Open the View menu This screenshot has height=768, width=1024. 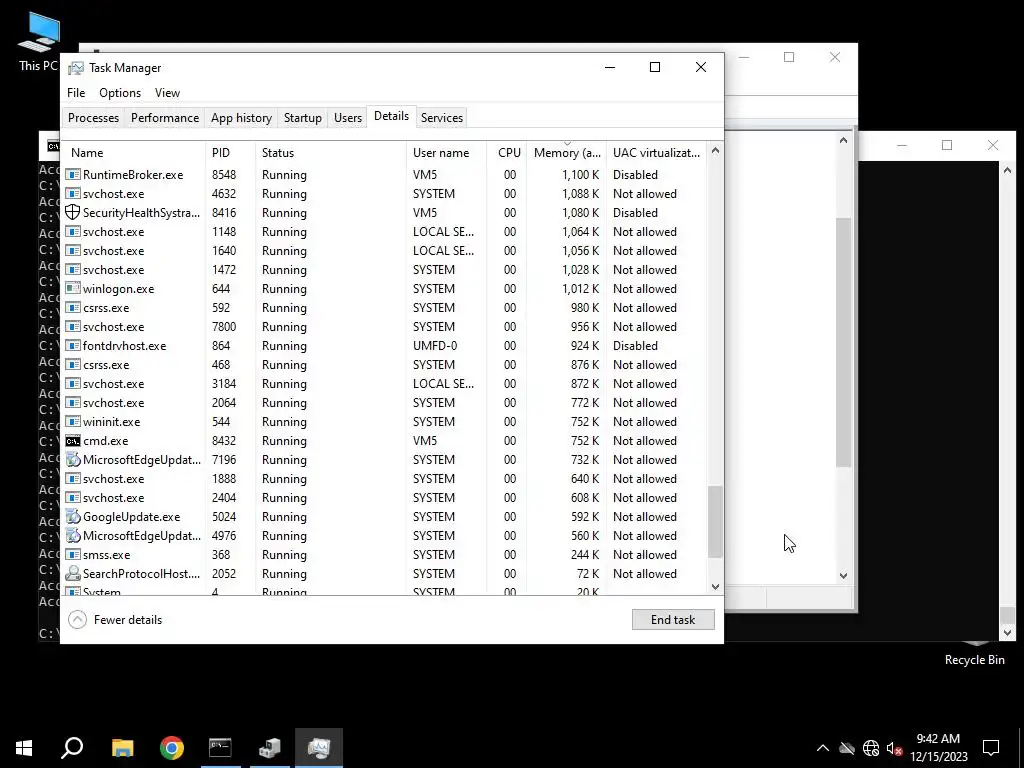[167, 93]
